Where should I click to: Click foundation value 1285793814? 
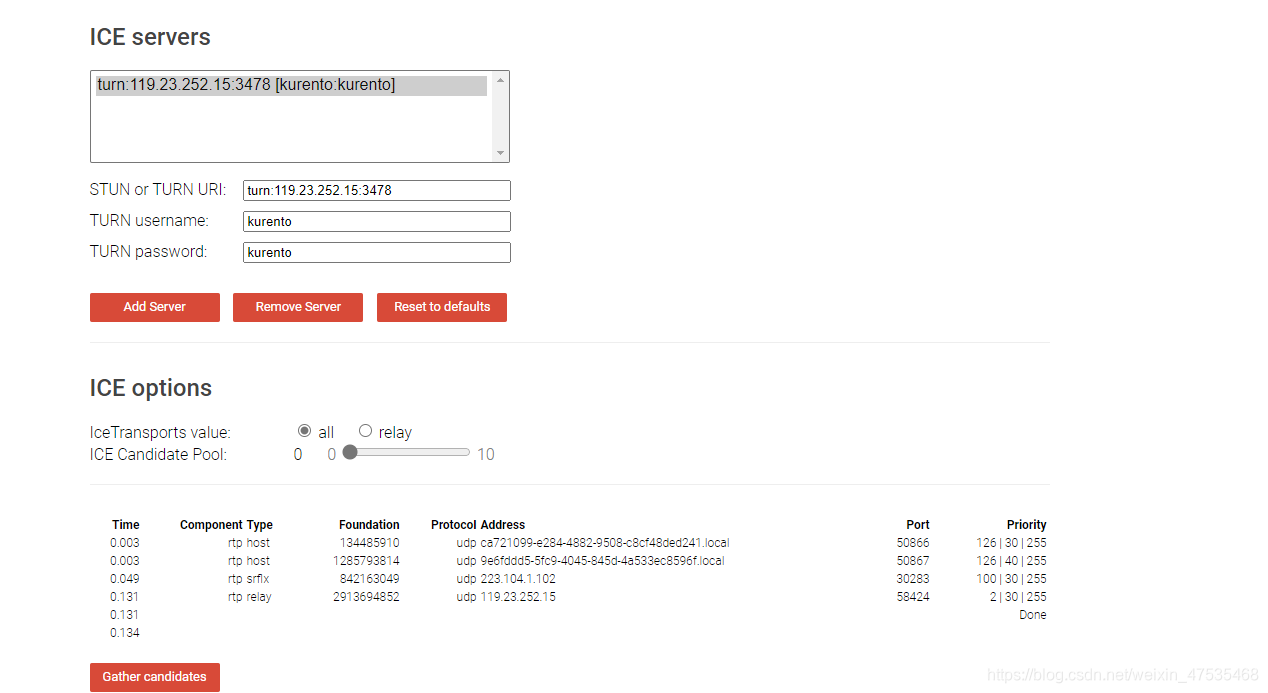pos(366,561)
